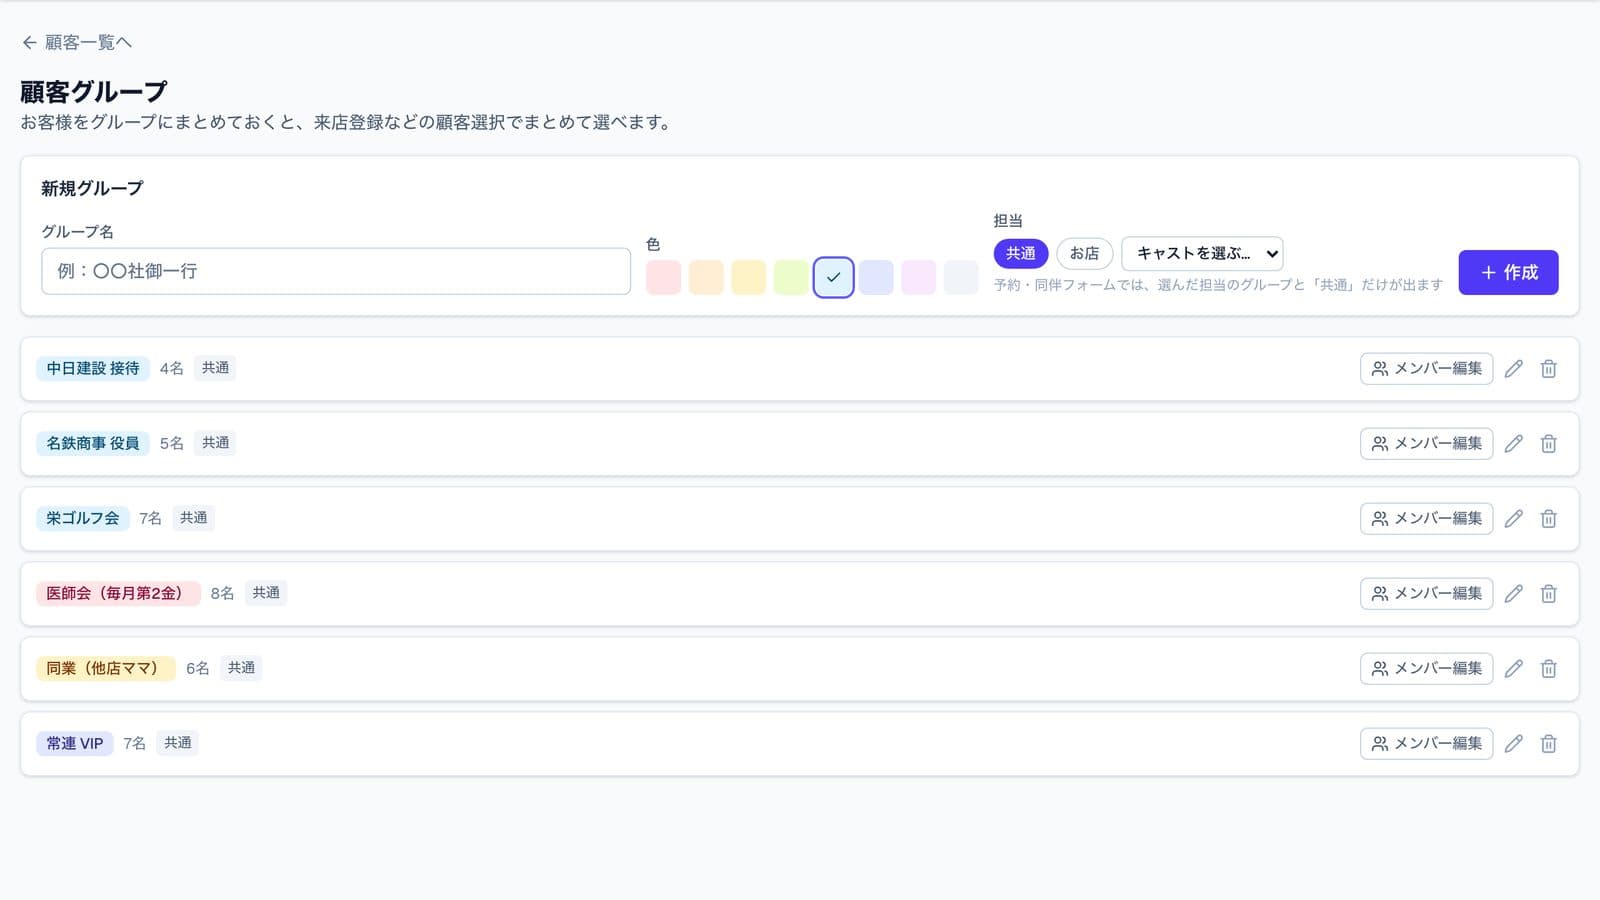The image size is (1600, 900).
Task: Open the キャストを選ぶ dropdown
Action: pos(1202,254)
